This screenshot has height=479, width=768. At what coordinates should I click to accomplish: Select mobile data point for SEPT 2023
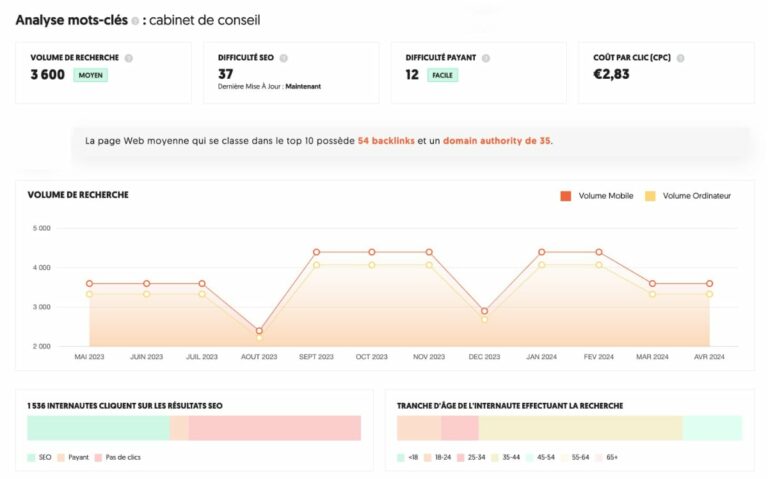click(x=316, y=252)
